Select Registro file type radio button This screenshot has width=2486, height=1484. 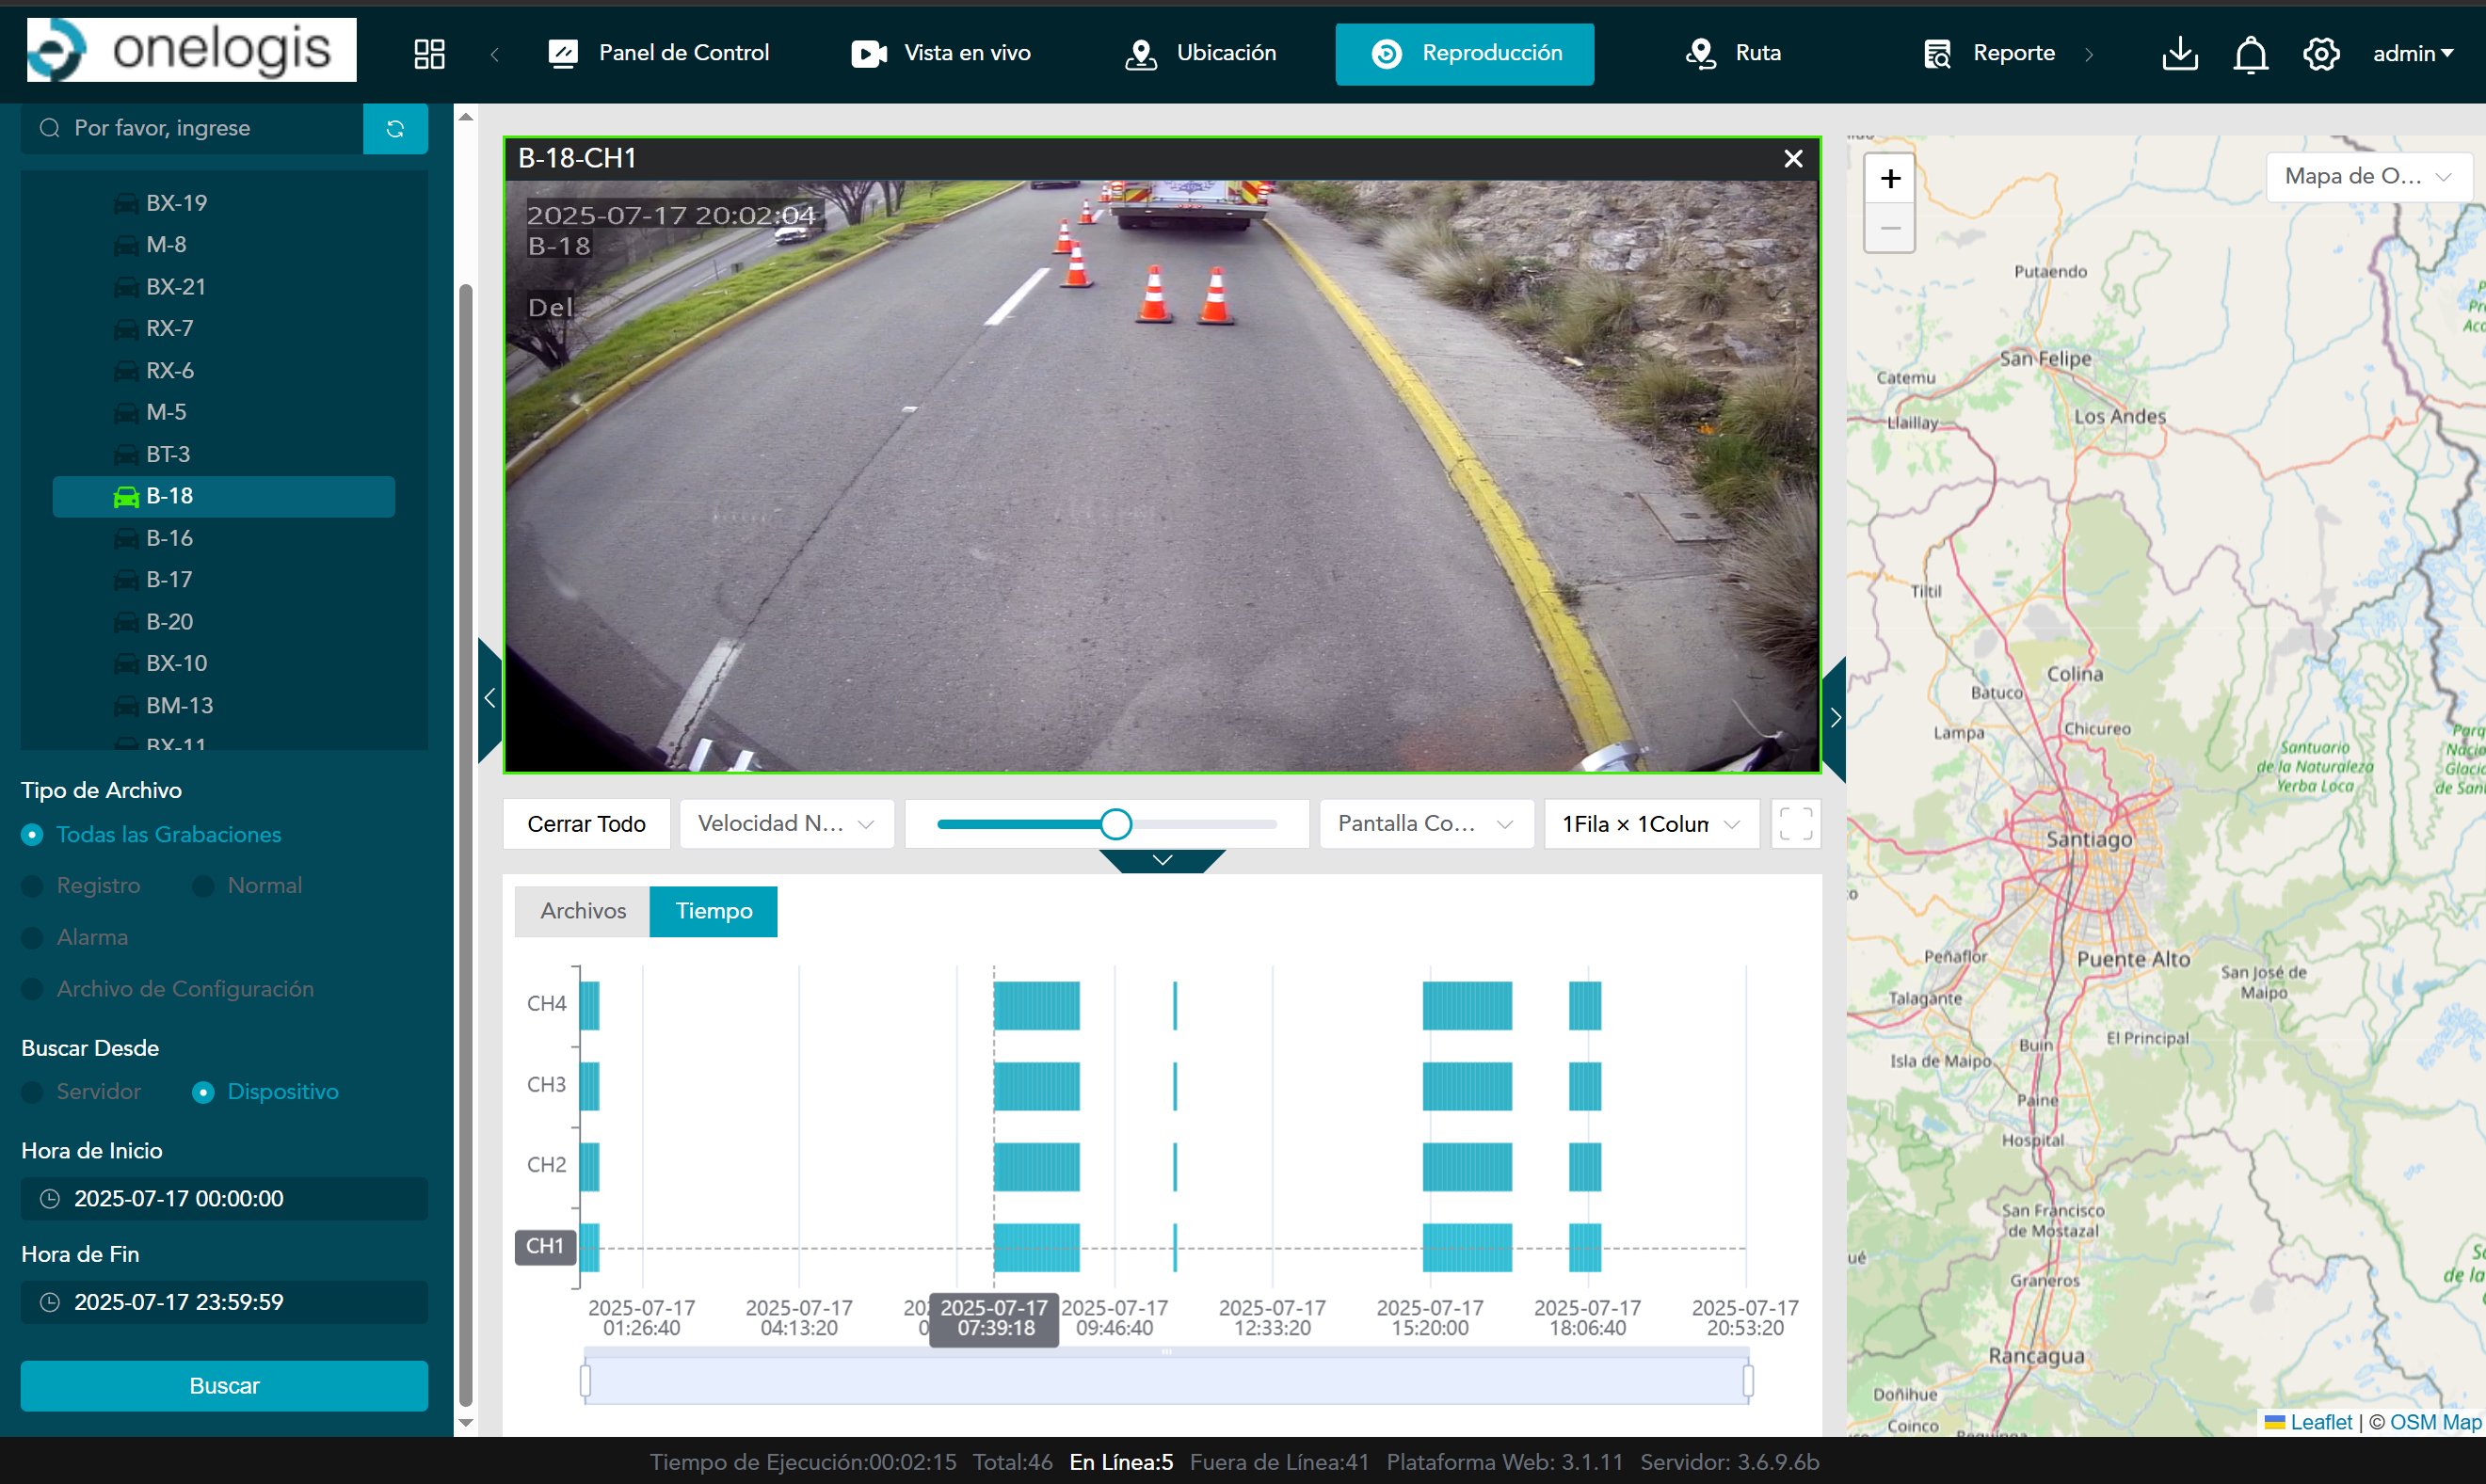tap(33, 886)
